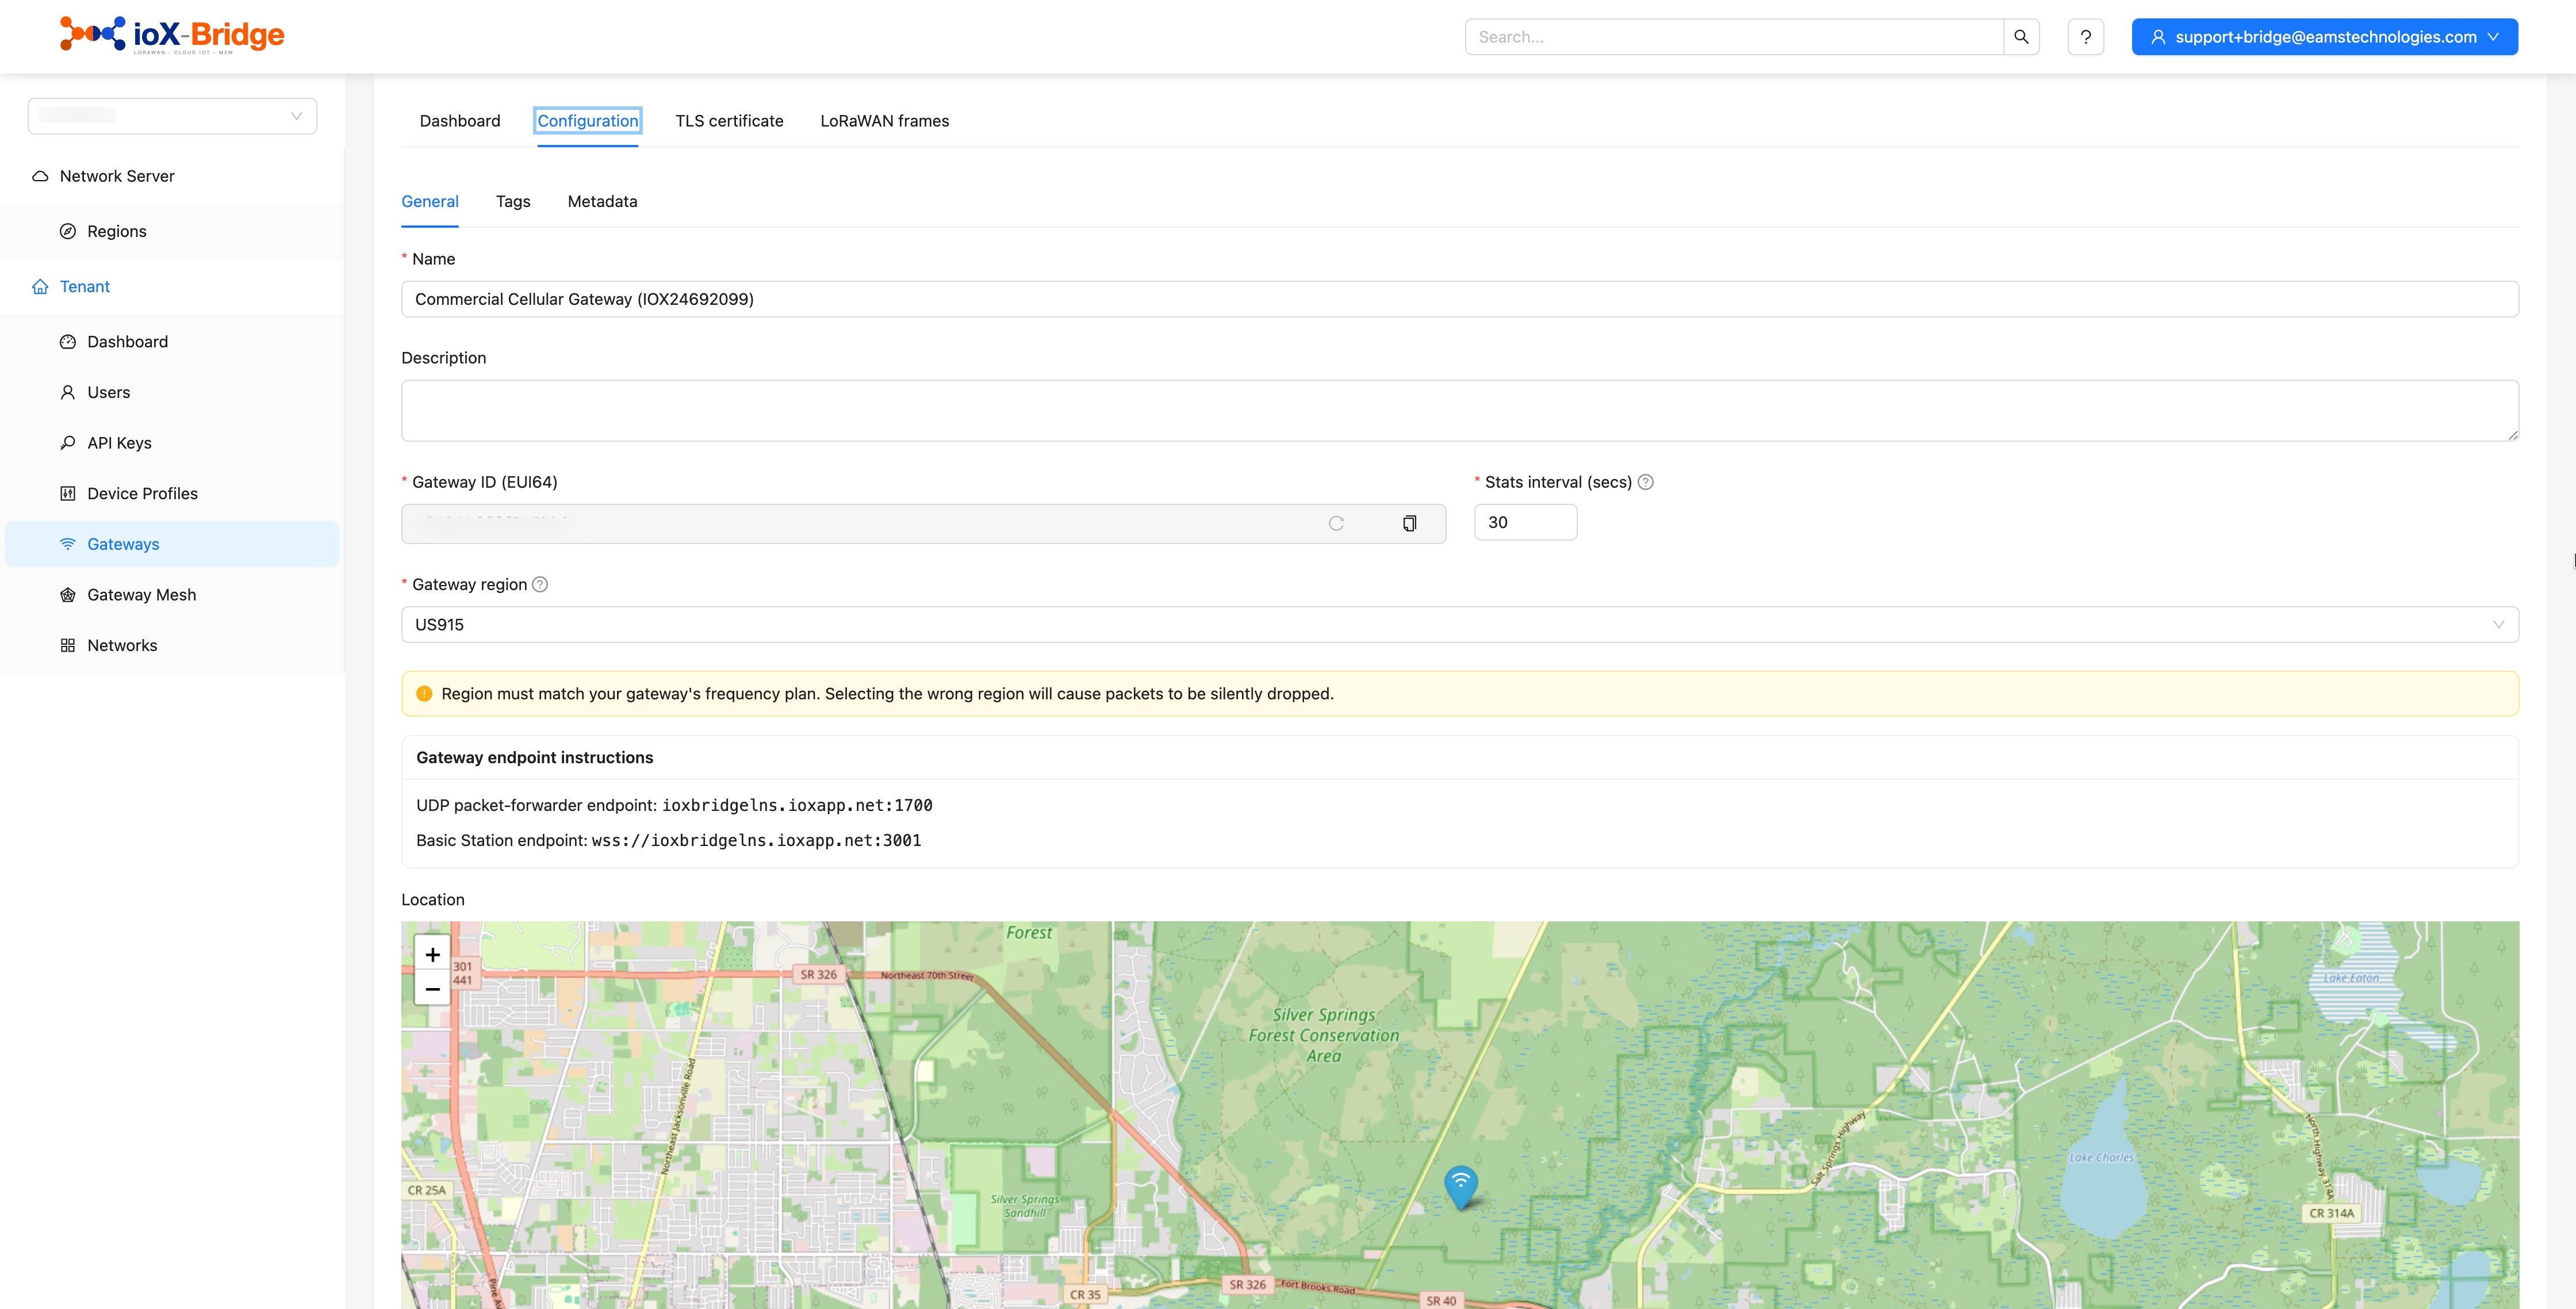Expand the Network Server section
This screenshot has height=1309, width=2576.
click(172, 176)
